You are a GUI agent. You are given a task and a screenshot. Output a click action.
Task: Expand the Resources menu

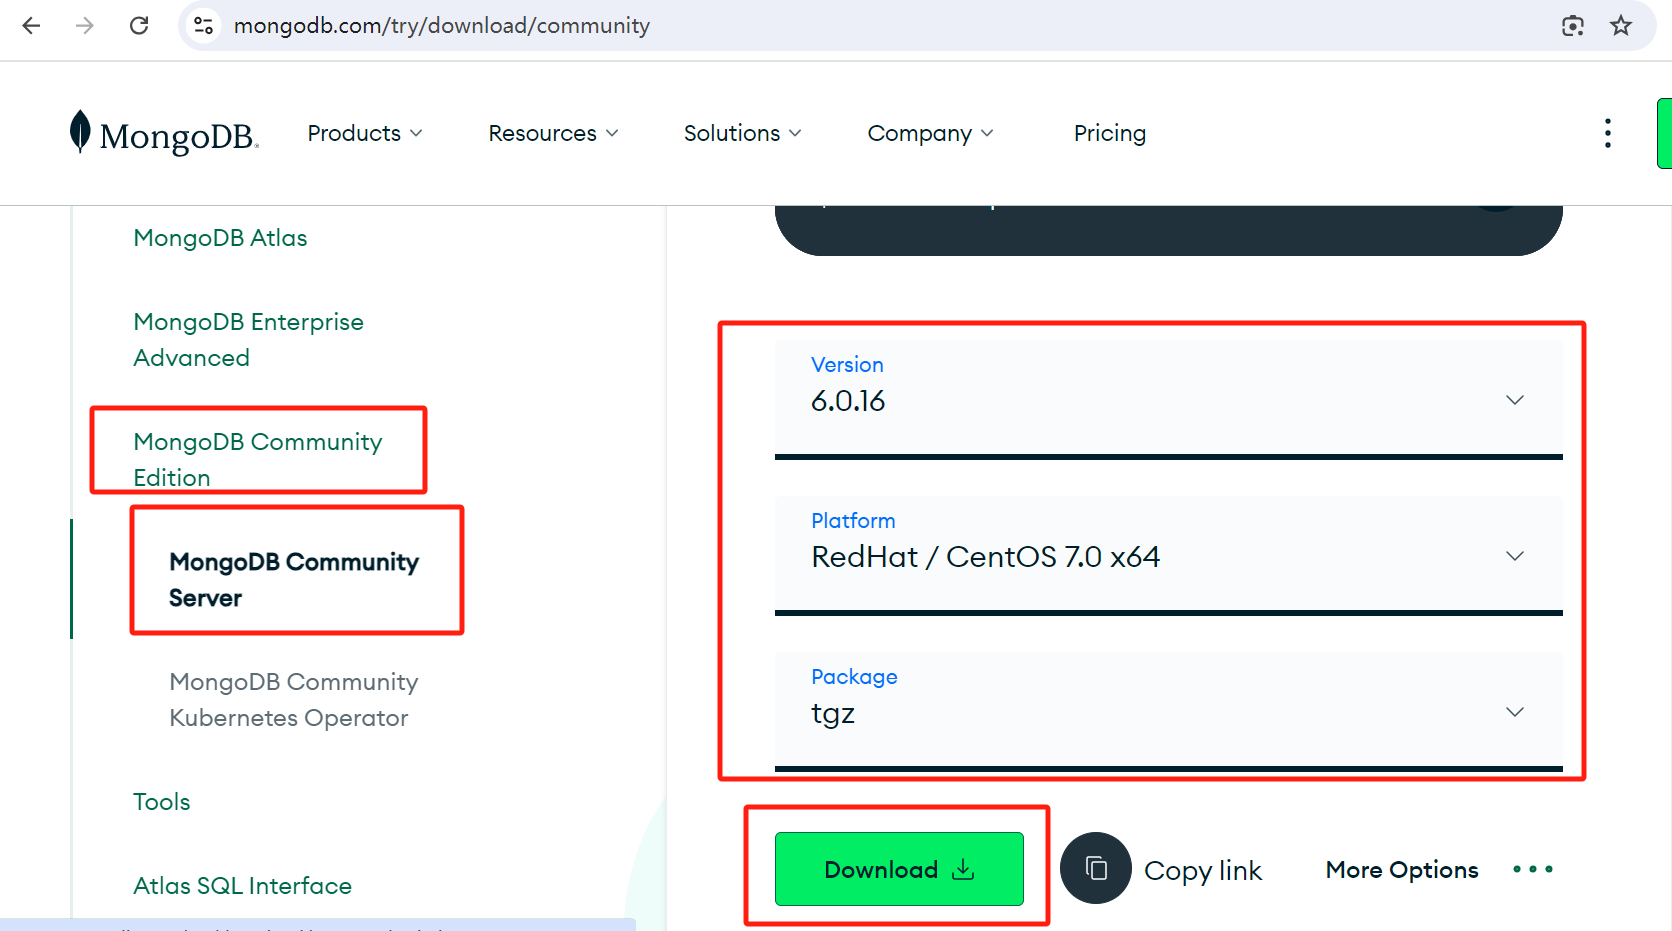(553, 133)
